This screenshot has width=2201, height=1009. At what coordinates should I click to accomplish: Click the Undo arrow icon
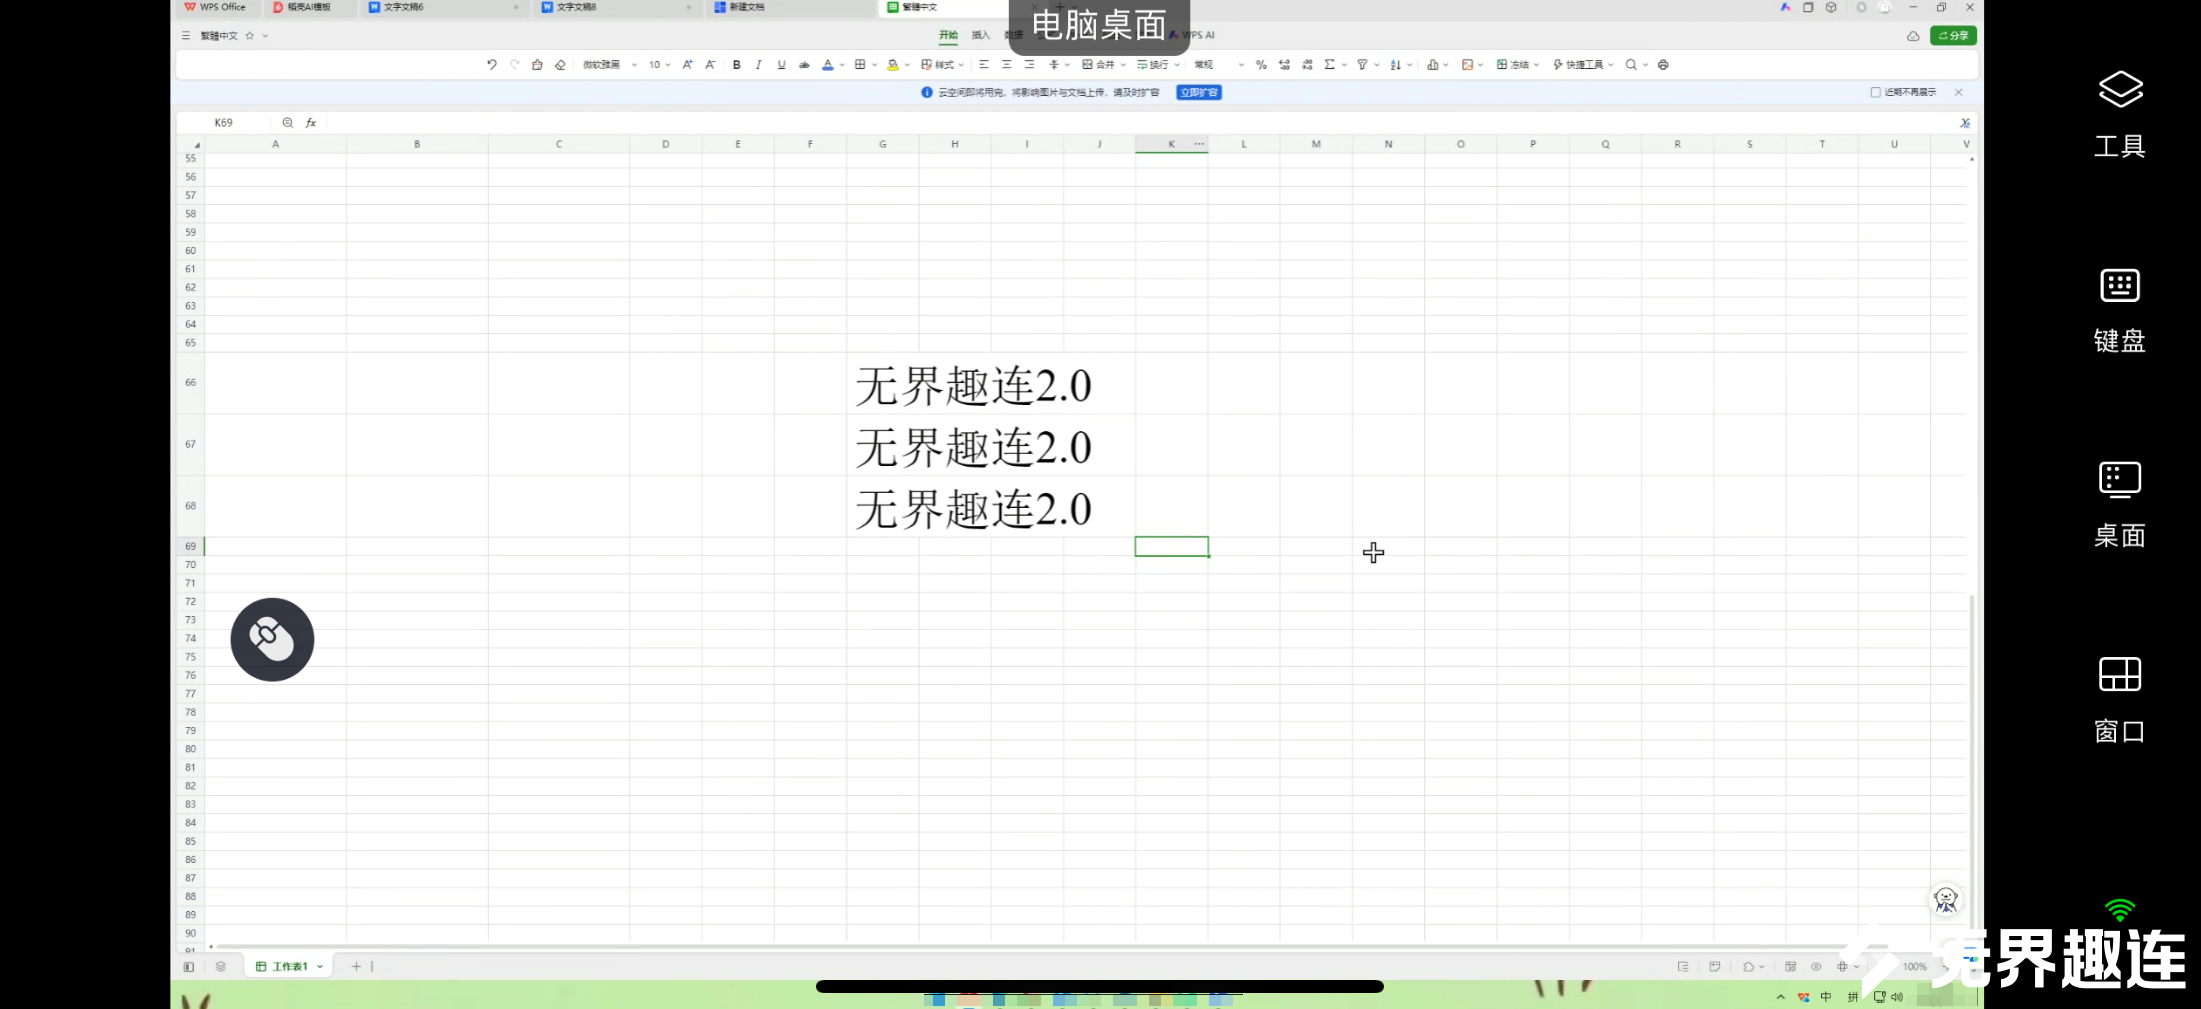point(491,64)
